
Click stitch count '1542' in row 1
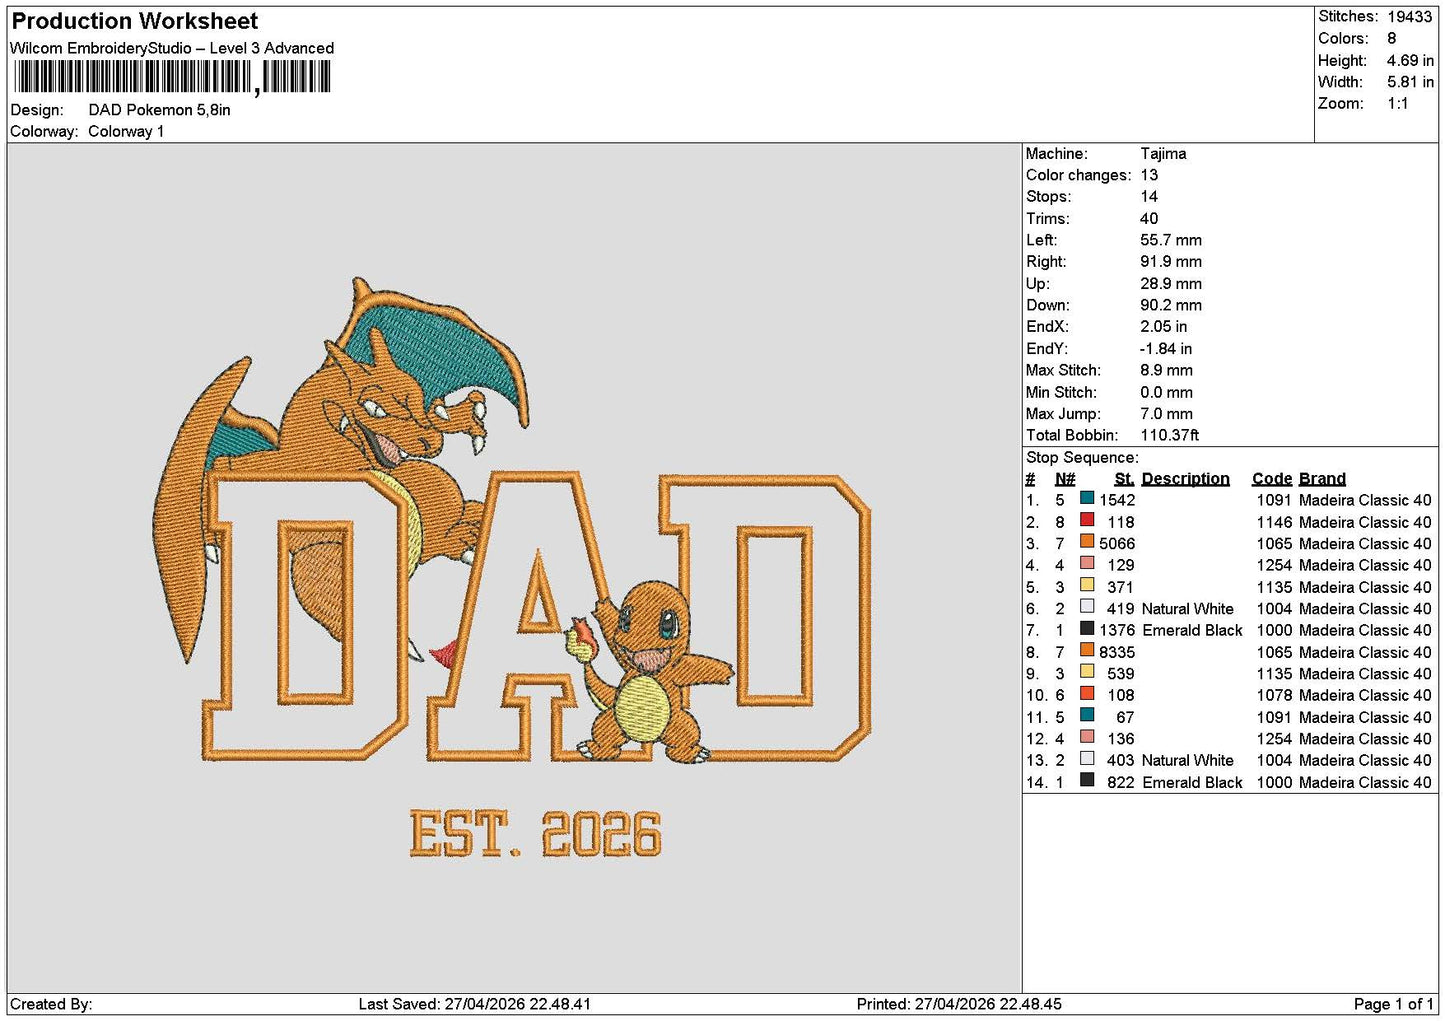pos(1117,500)
